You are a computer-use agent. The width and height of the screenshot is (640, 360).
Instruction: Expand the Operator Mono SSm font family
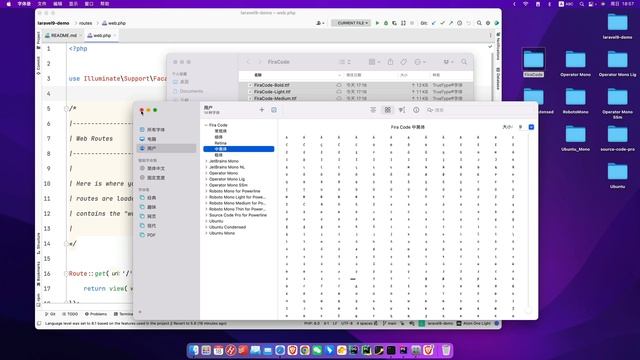[x=206, y=185]
